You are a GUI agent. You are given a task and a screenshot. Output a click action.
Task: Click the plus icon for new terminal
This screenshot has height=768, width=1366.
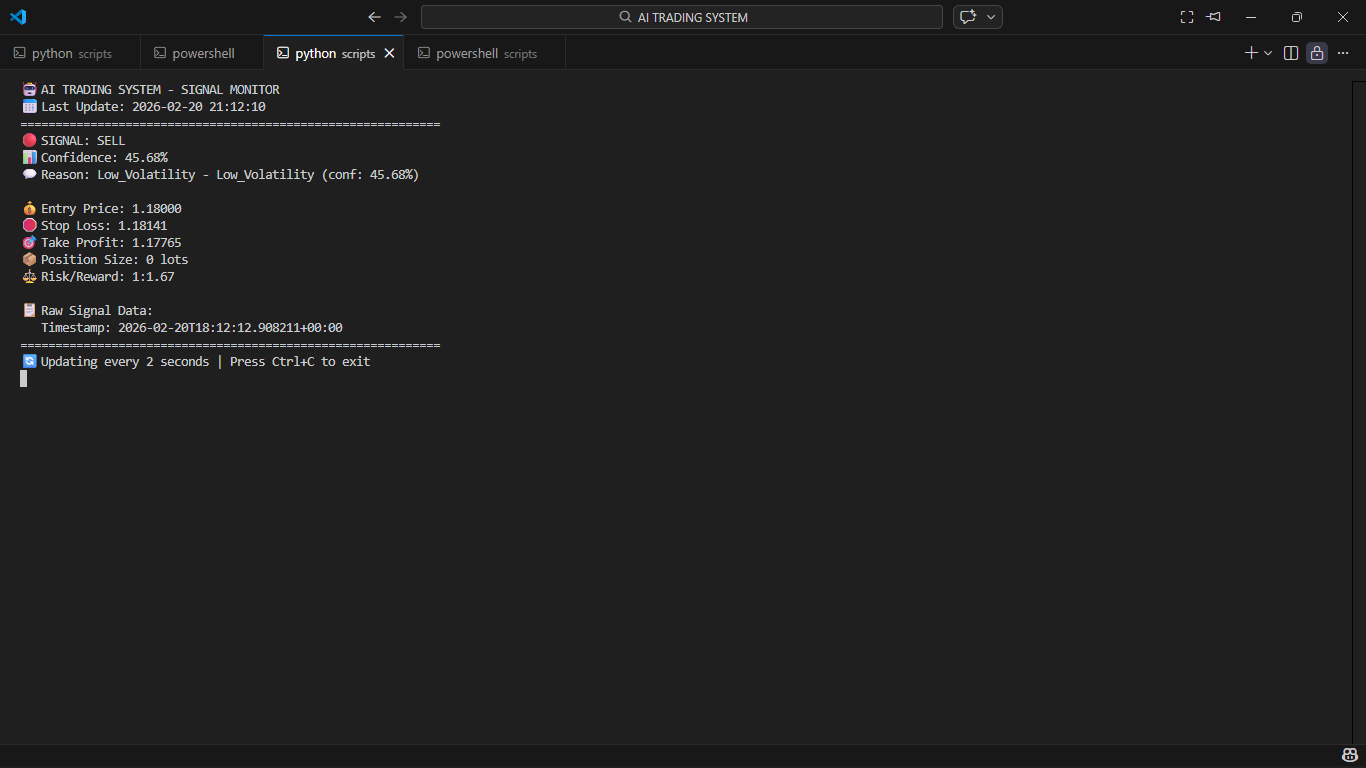click(1250, 53)
